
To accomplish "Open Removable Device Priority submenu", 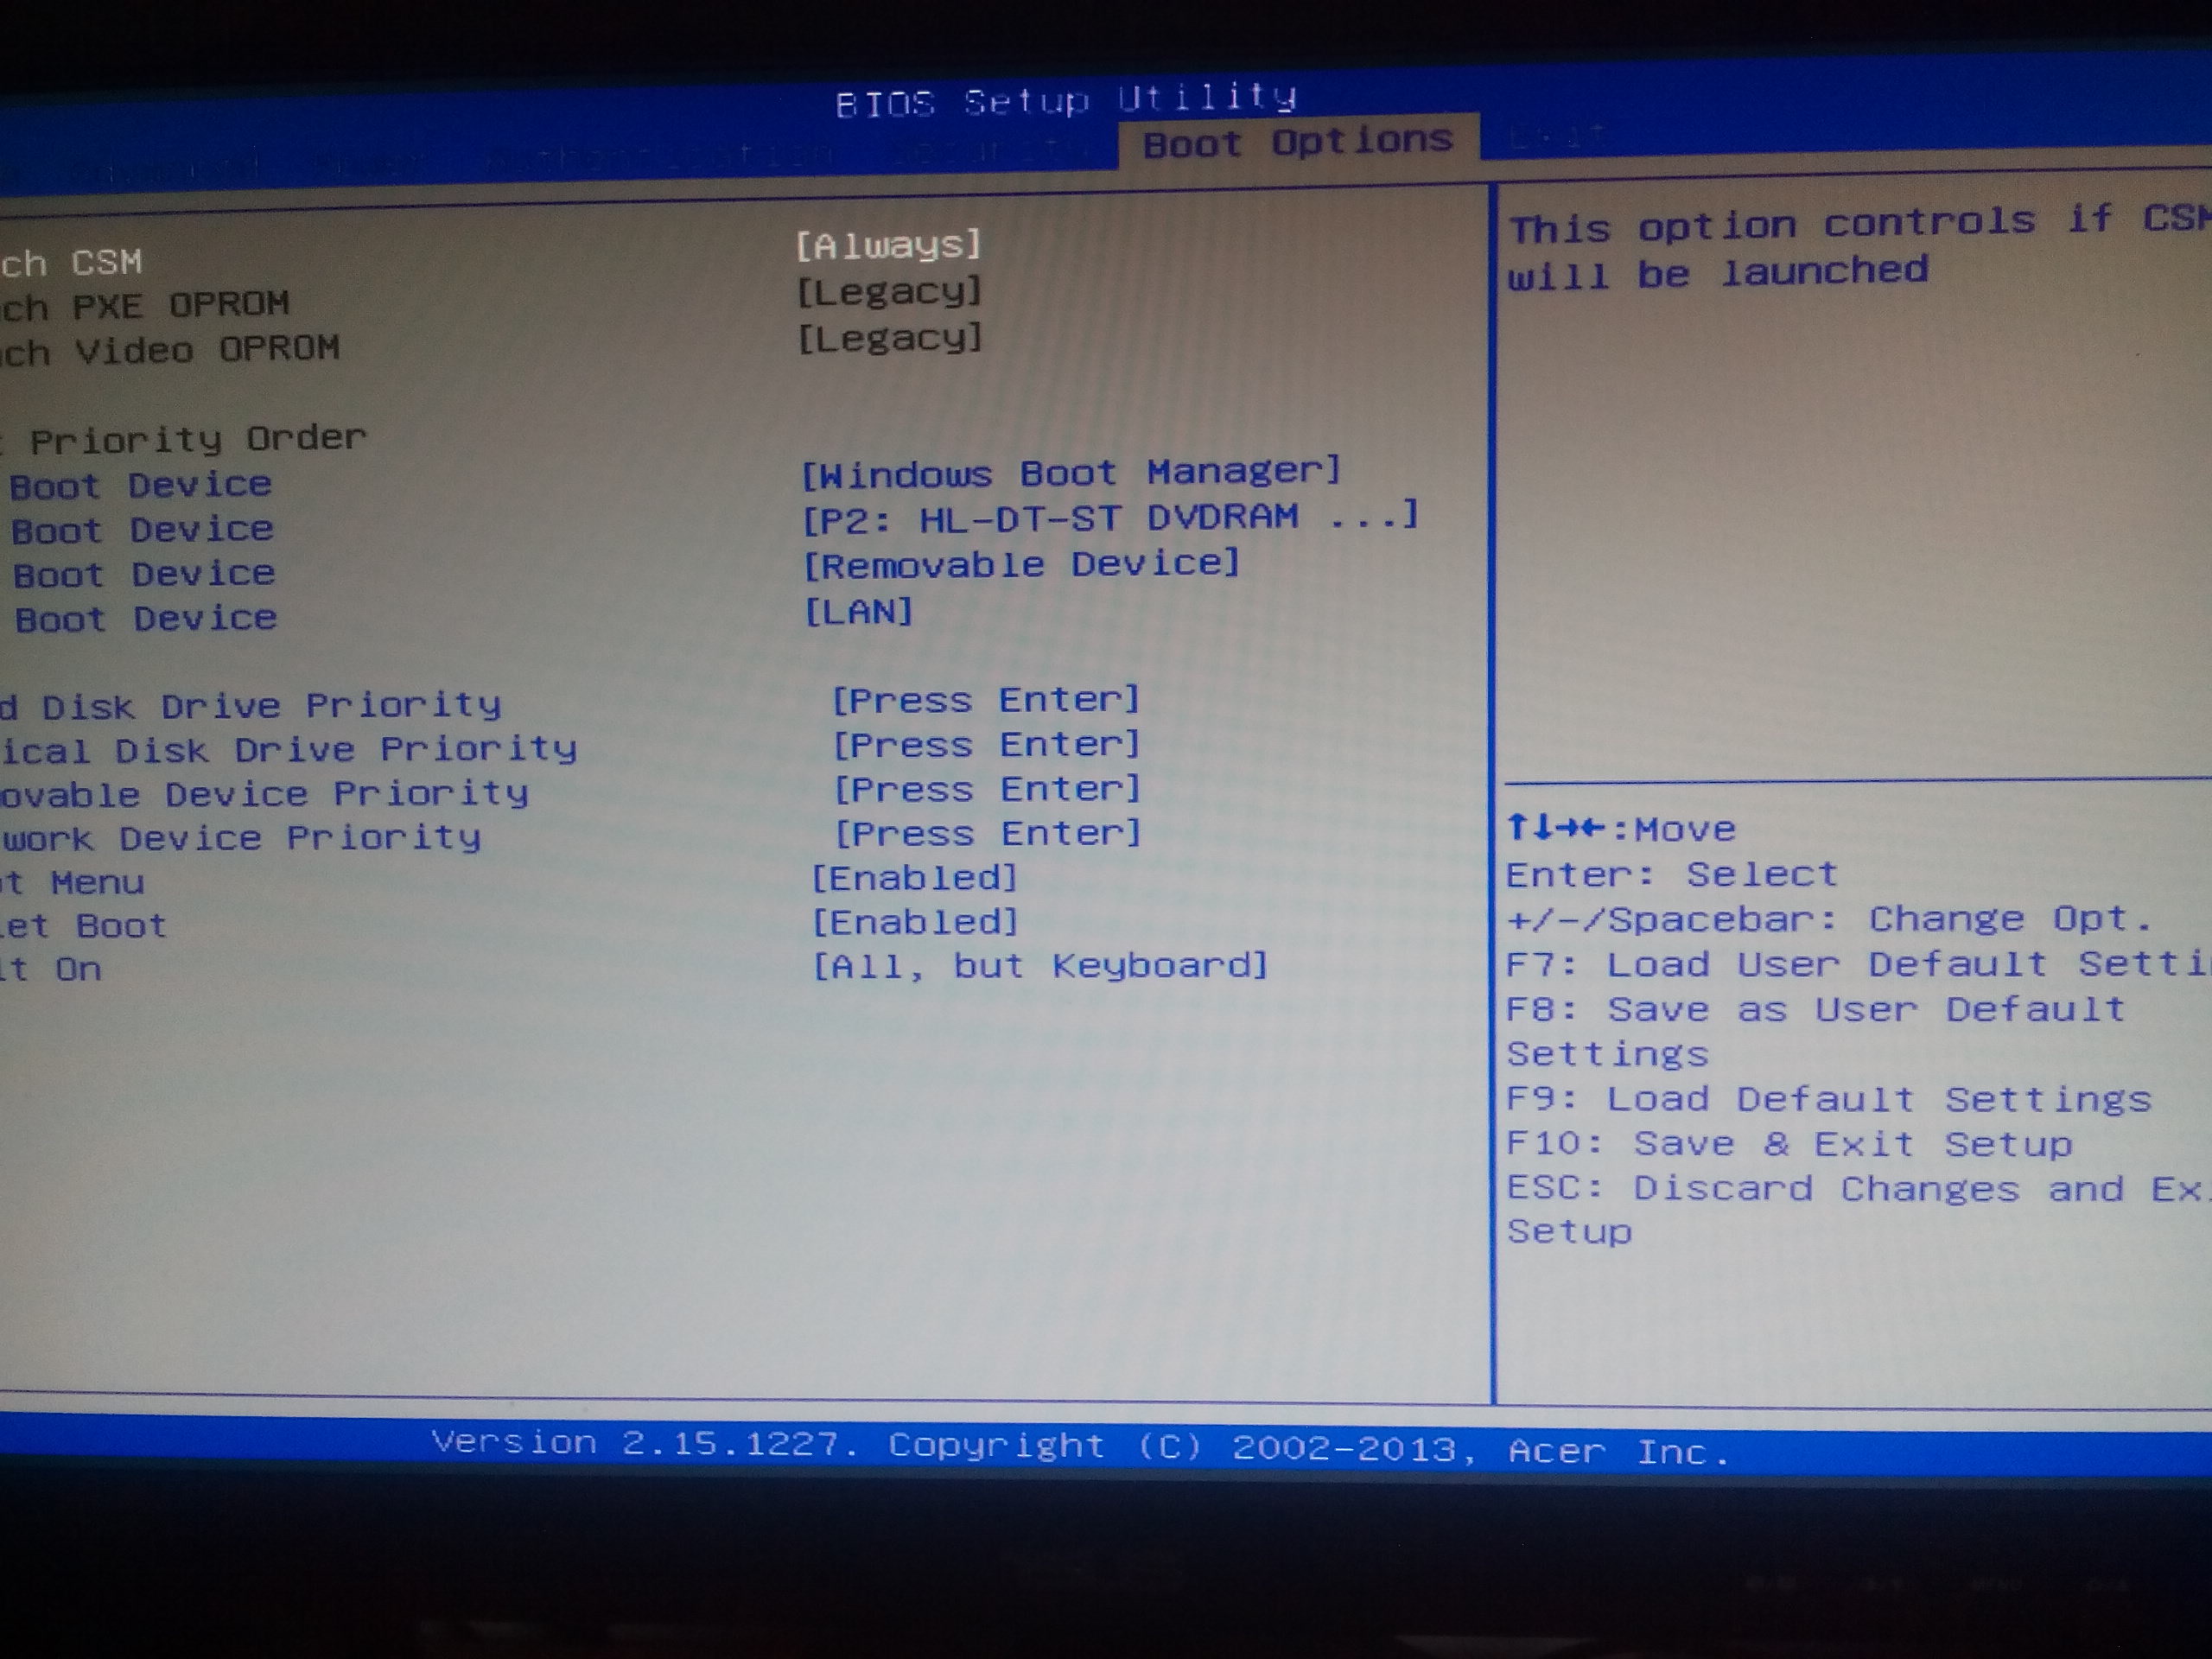I will (x=987, y=790).
